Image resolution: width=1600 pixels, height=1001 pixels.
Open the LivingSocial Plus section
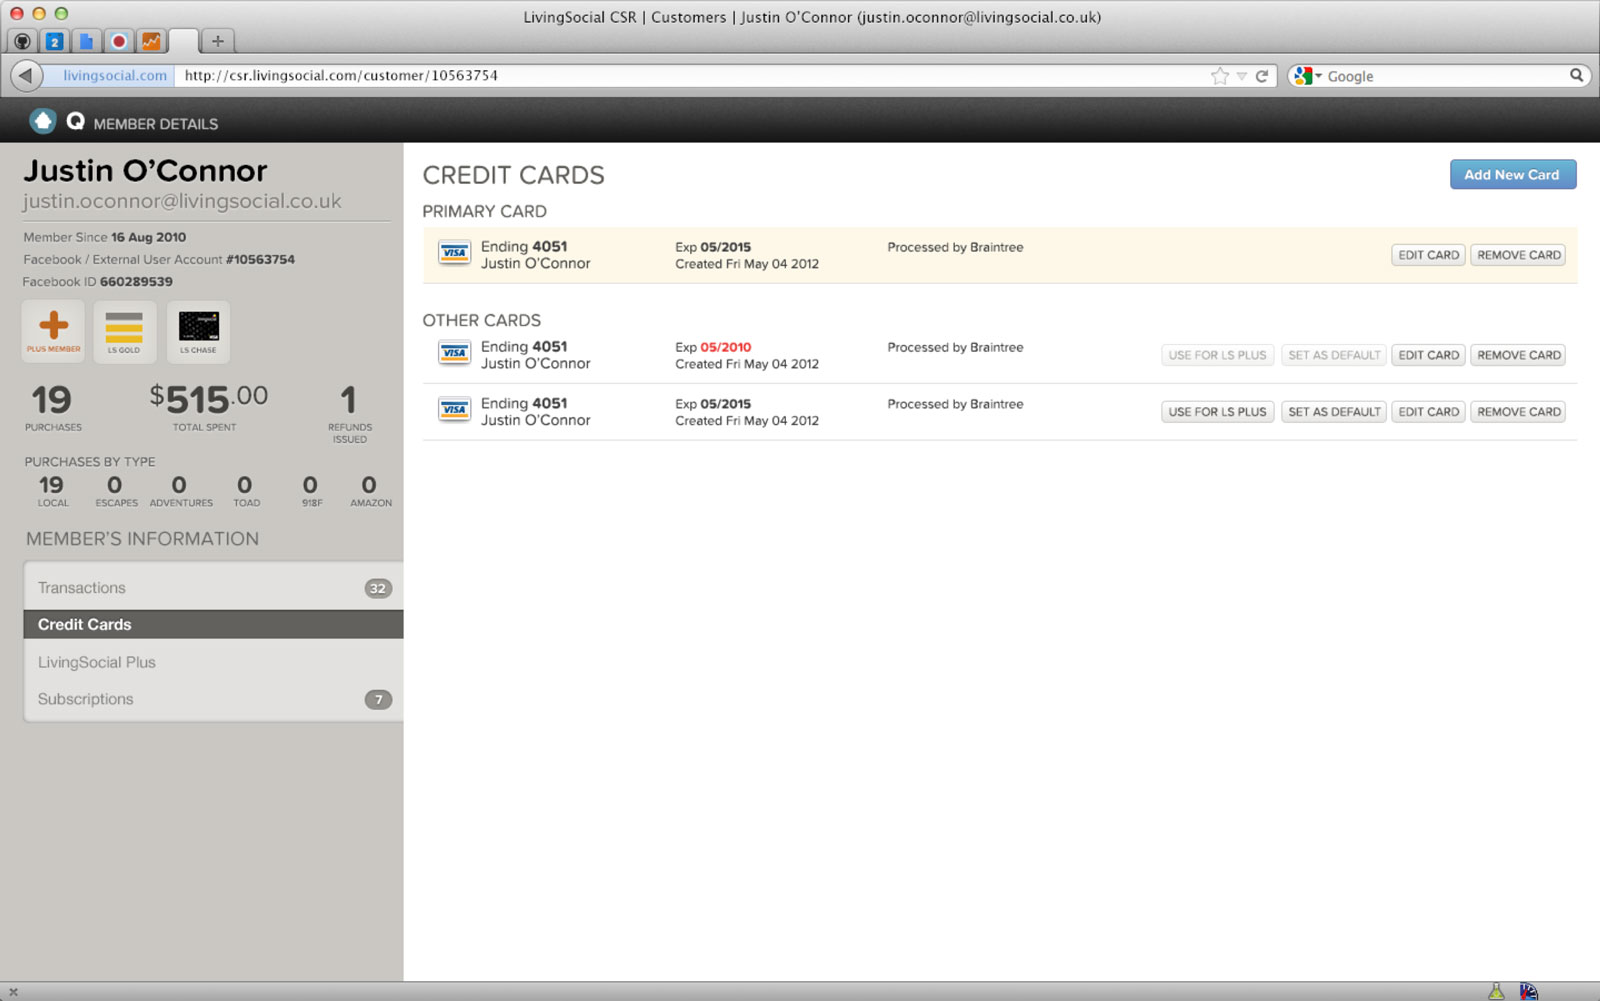pyautogui.click(x=213, y=661)
